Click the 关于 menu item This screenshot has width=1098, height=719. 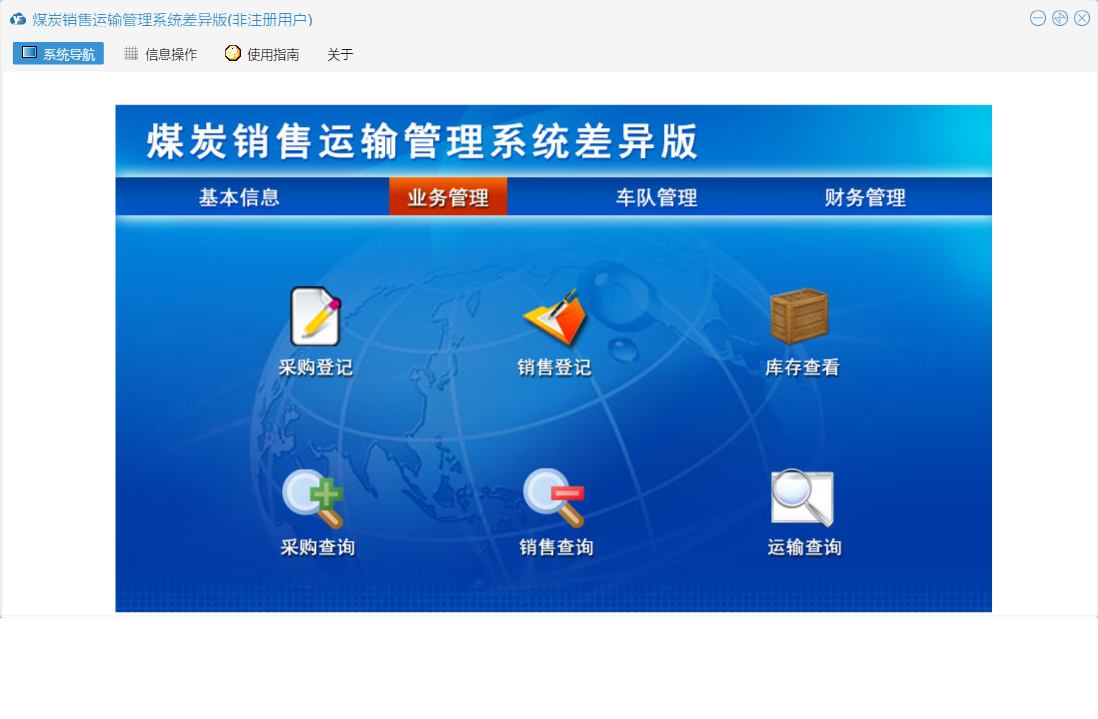click(x=340, y=54)
